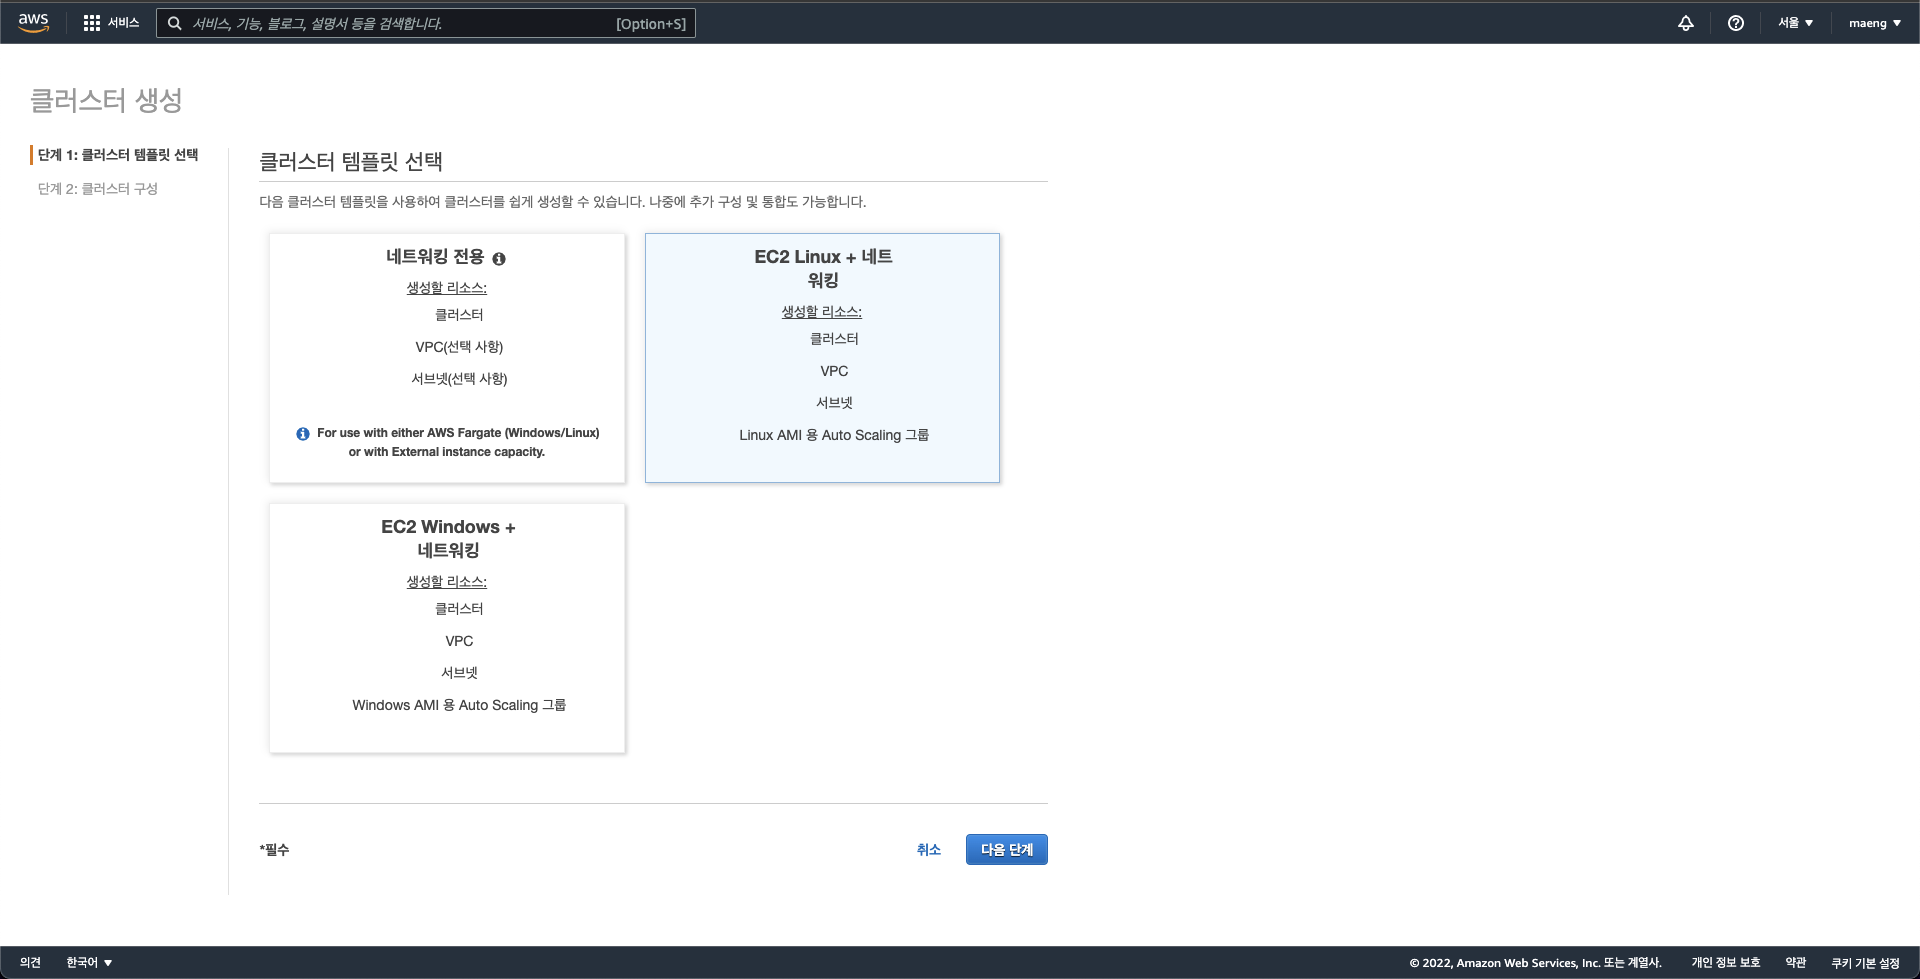Go to 단계 1 클러스터 템플릿 선택
The width and height of the screenshot is (1920, 979).
[118, 155]
